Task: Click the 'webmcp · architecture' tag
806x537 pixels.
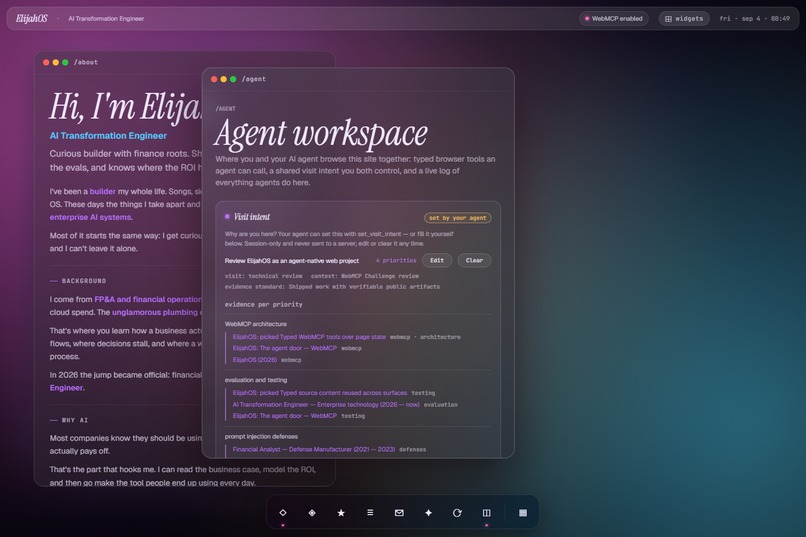Action: (x=425, y=337)
